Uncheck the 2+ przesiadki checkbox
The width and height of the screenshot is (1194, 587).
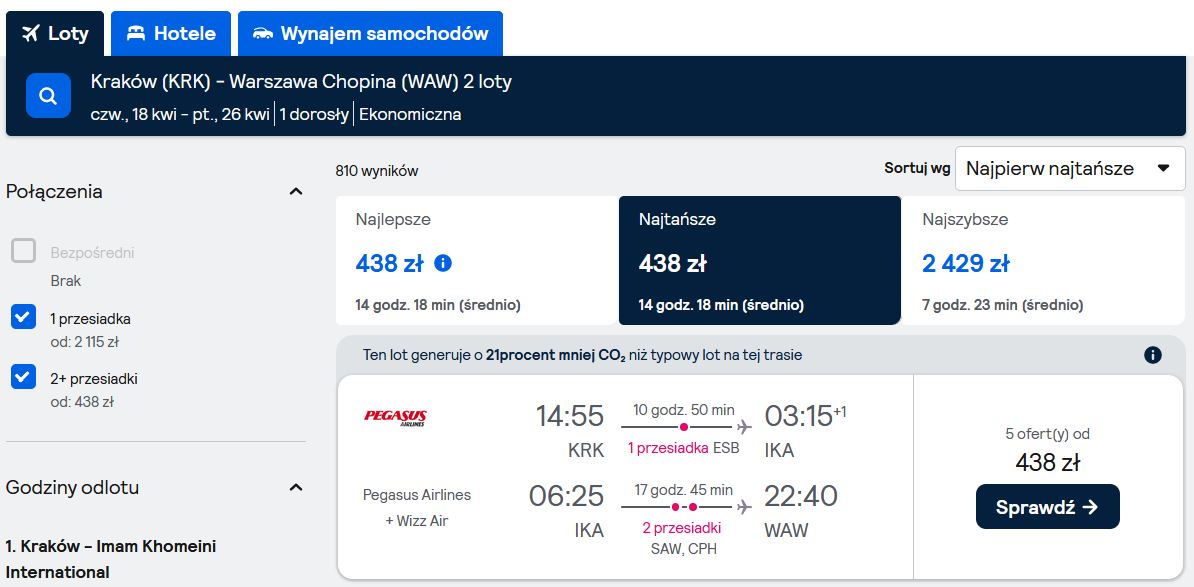(x=24, y=377)
